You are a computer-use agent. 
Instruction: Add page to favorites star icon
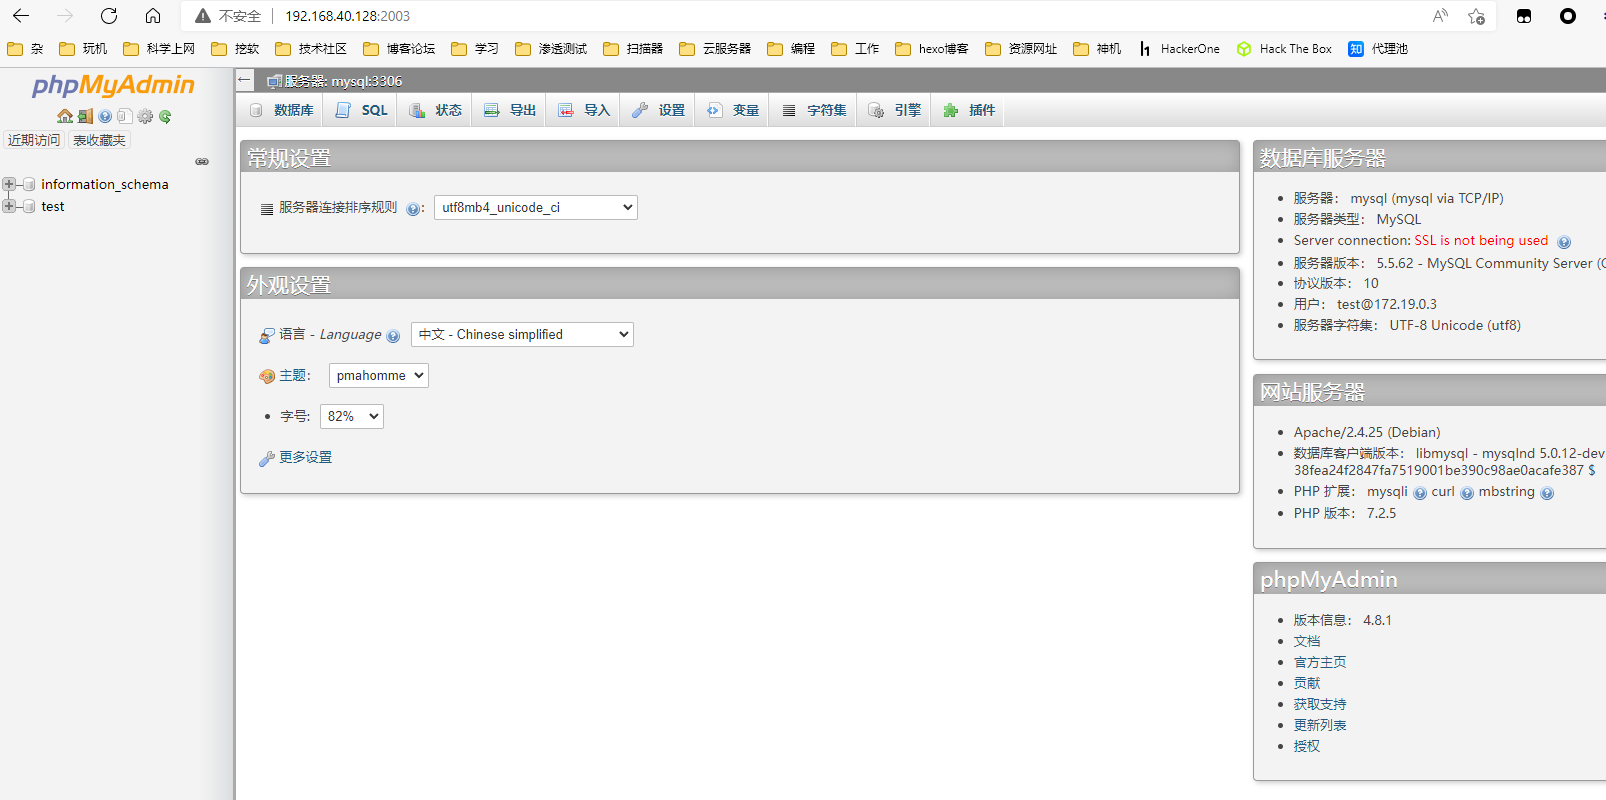tap(1476, 16)
